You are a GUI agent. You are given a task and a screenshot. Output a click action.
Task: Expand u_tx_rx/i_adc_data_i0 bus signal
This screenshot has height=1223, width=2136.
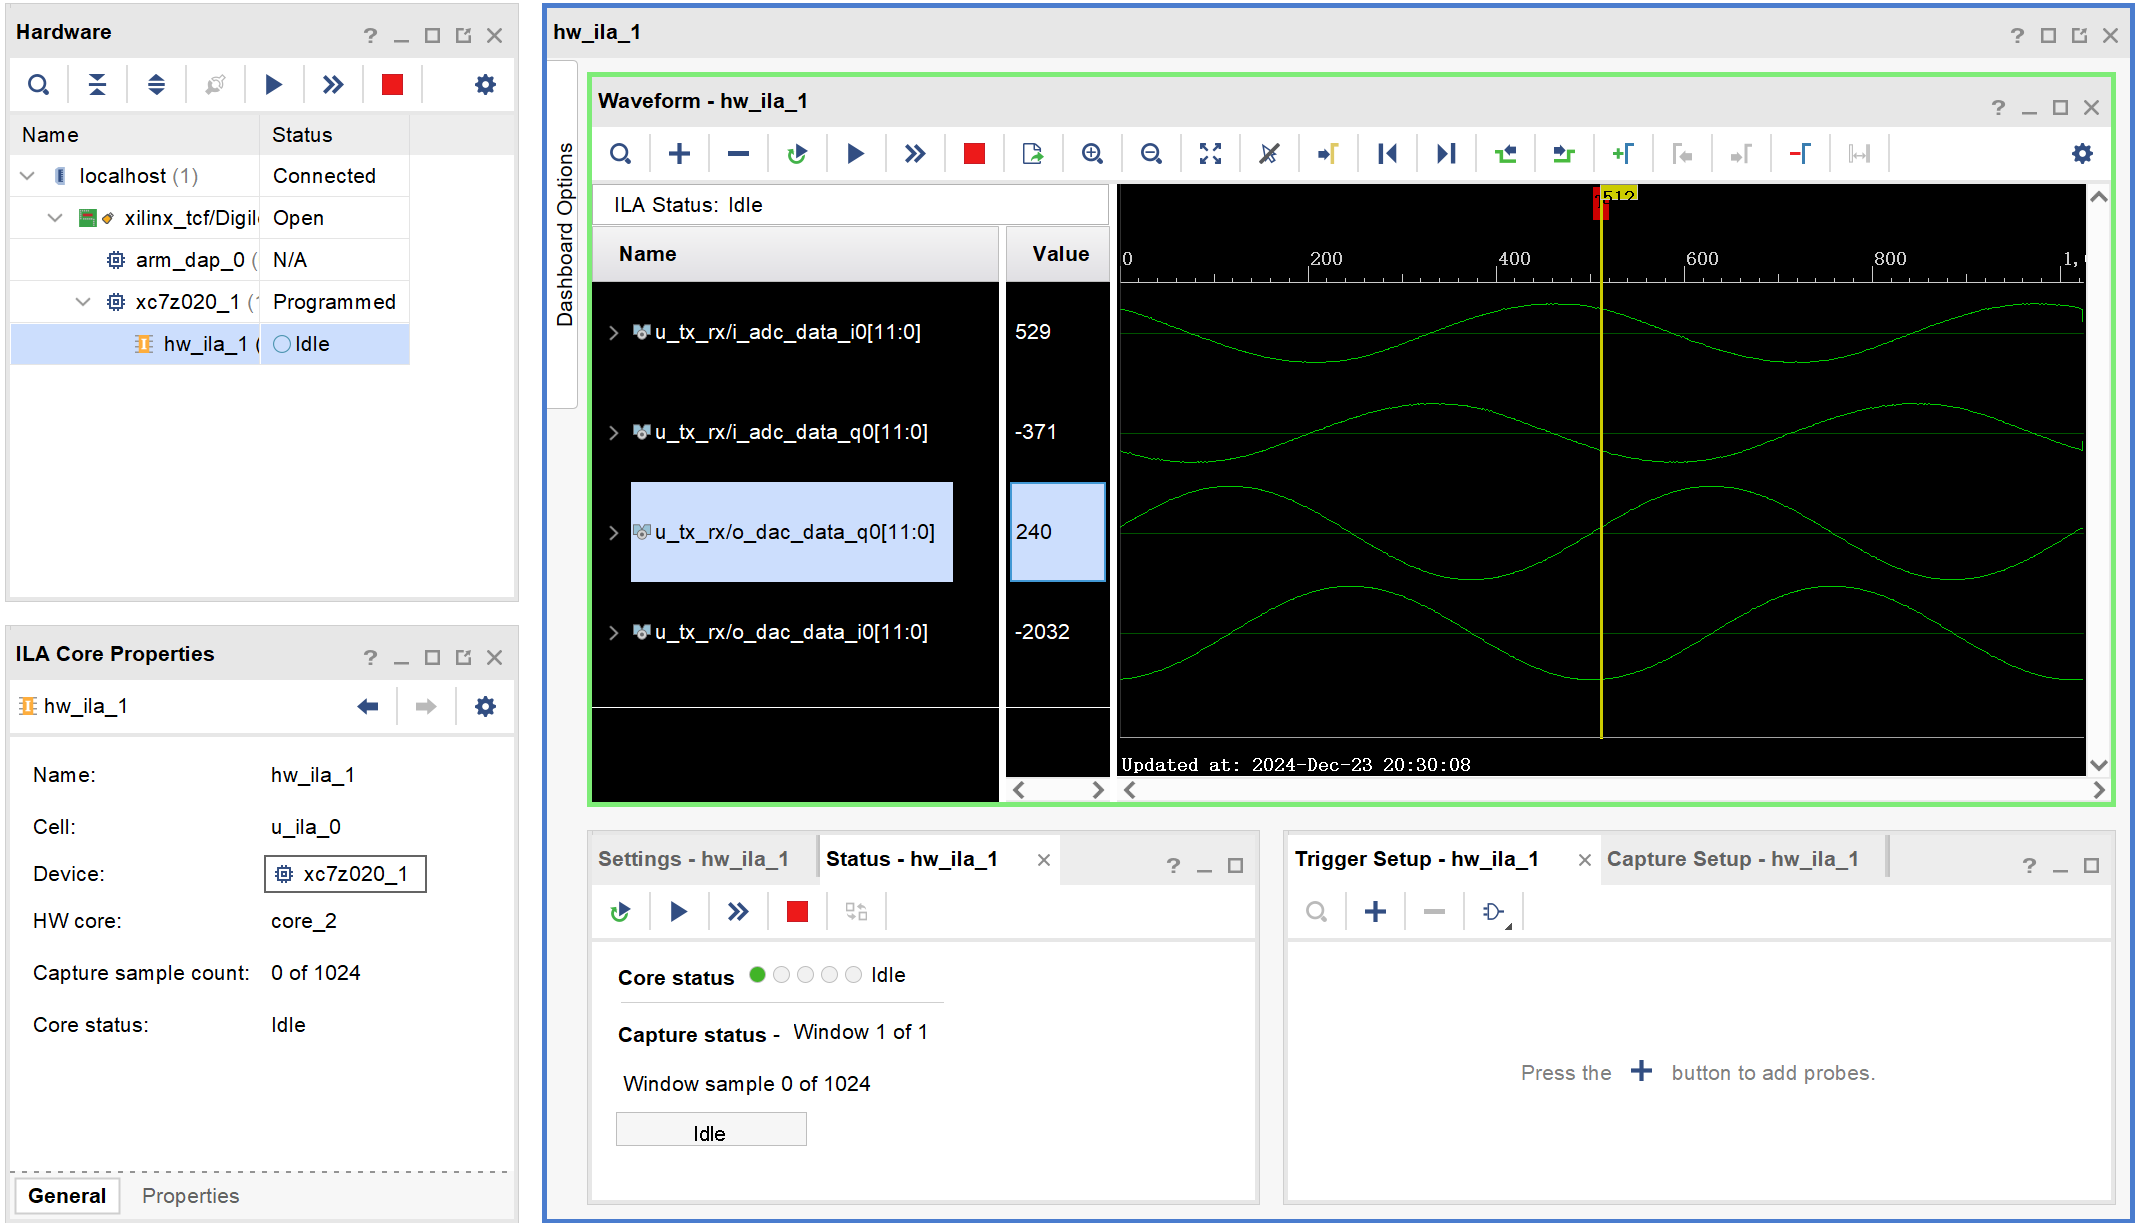pyautogui.click(x=614, y=333)
